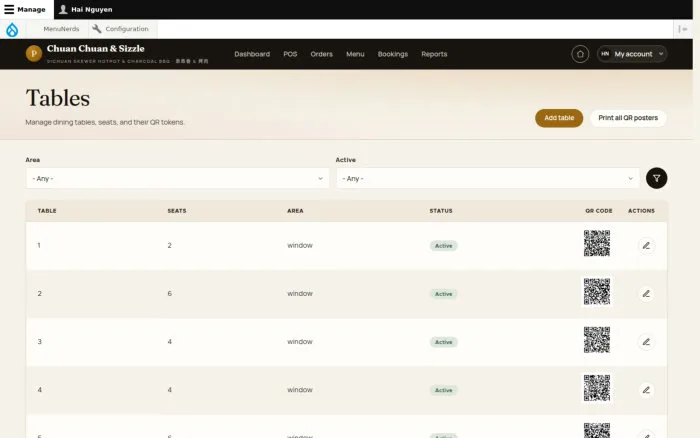Click the seats value 2 in table 1 row
This screenshot has height=438, width=700.
click(170, 245)
